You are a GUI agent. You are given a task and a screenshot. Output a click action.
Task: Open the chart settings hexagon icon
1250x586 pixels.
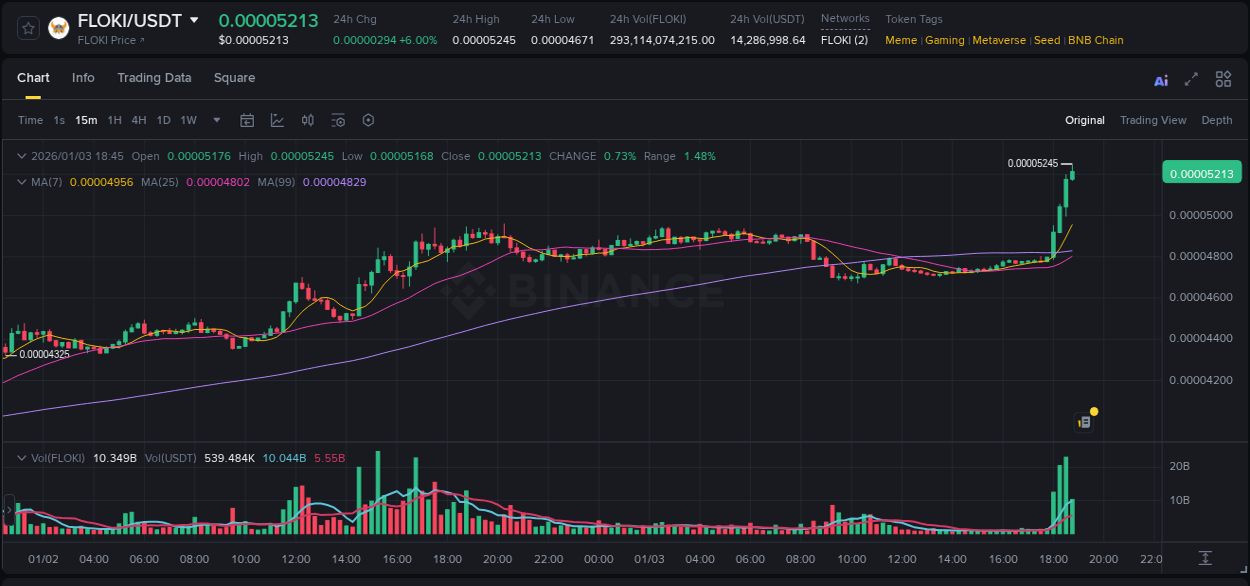pos(368,120)
